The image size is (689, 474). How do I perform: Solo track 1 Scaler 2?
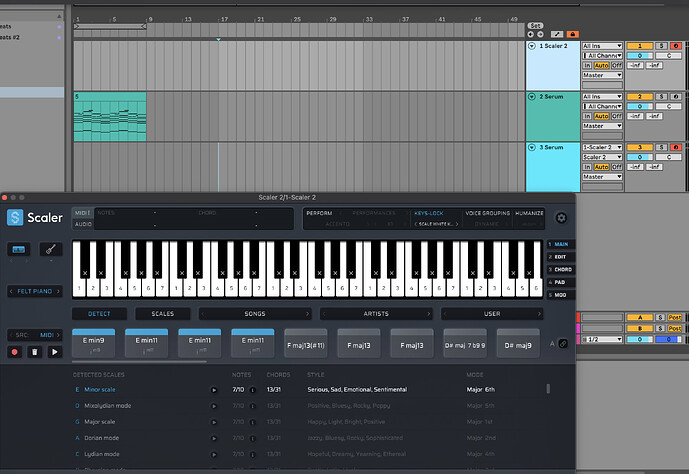661,46
